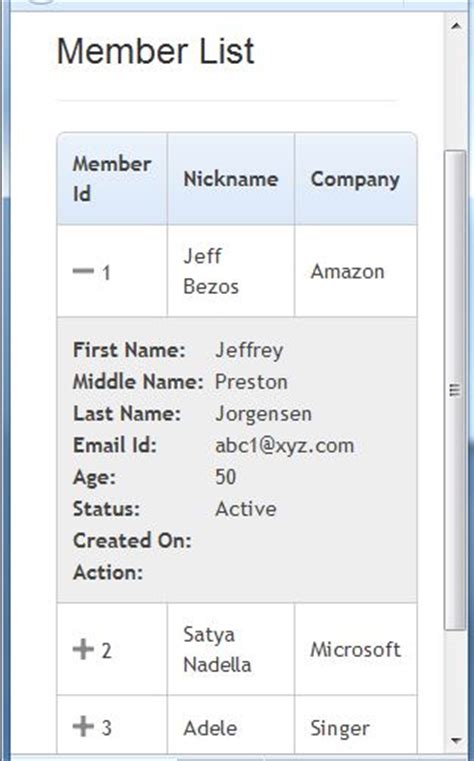Expand row 2 with plus icon
The image size is (474, 761).
(x=83, y=649)
